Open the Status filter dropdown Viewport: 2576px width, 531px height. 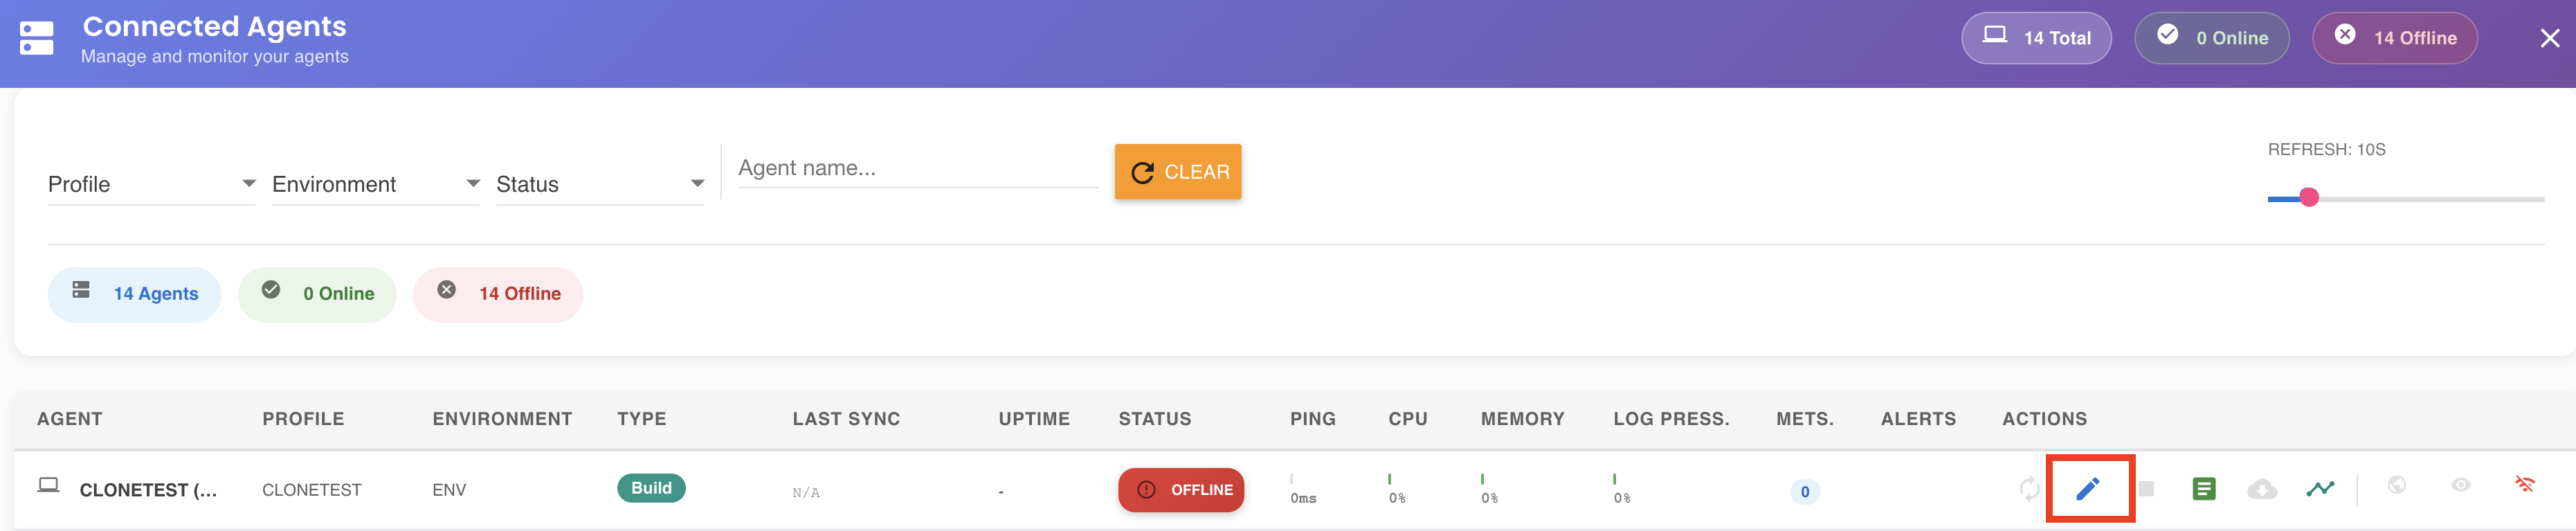599,184
